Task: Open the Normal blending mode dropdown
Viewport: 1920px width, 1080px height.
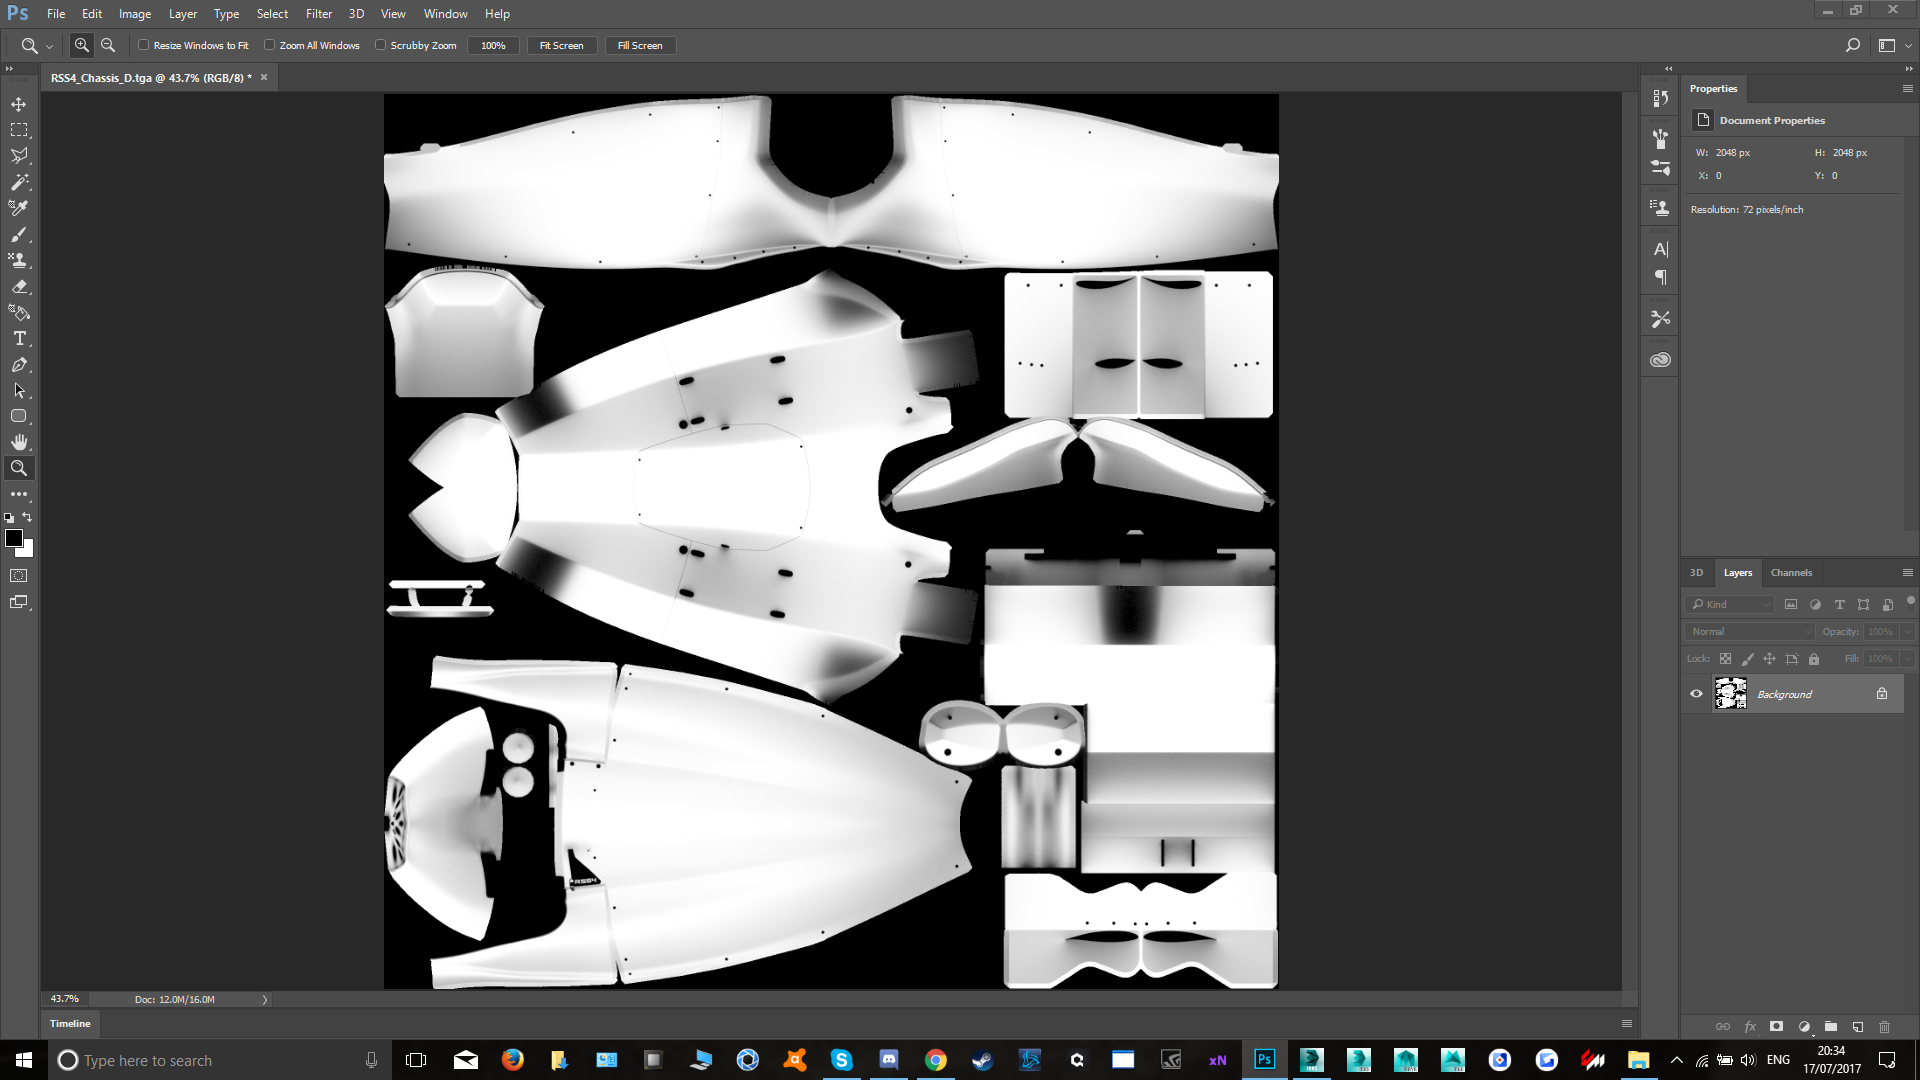Action: coord(1750,631)
